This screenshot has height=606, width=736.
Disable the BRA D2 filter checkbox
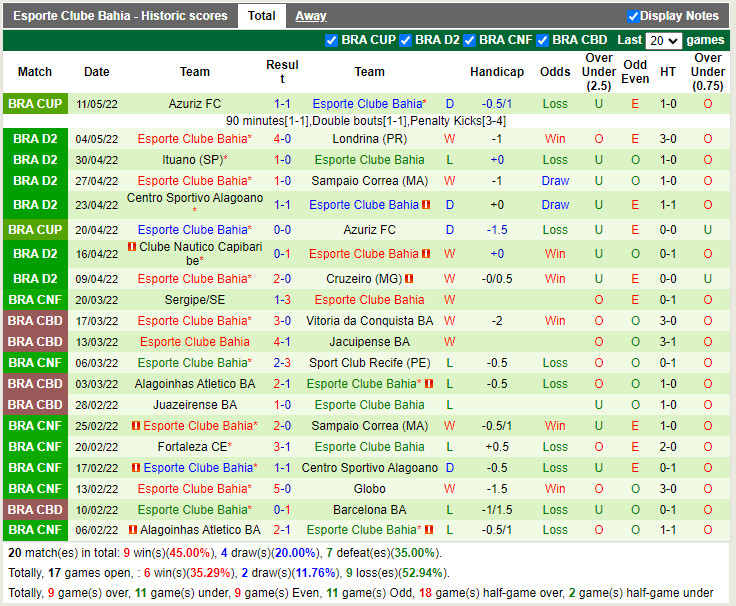[406, 40]
